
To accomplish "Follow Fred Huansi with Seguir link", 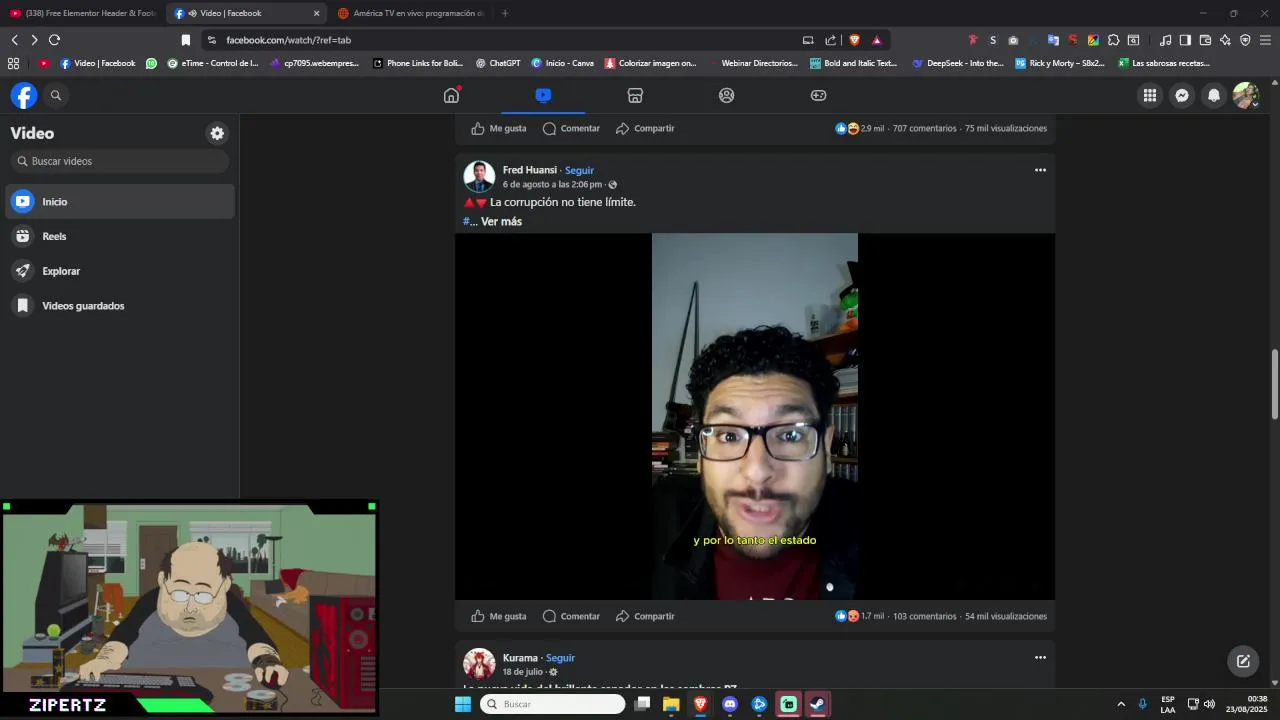I will pyautogui.click(x=579, y=170).
